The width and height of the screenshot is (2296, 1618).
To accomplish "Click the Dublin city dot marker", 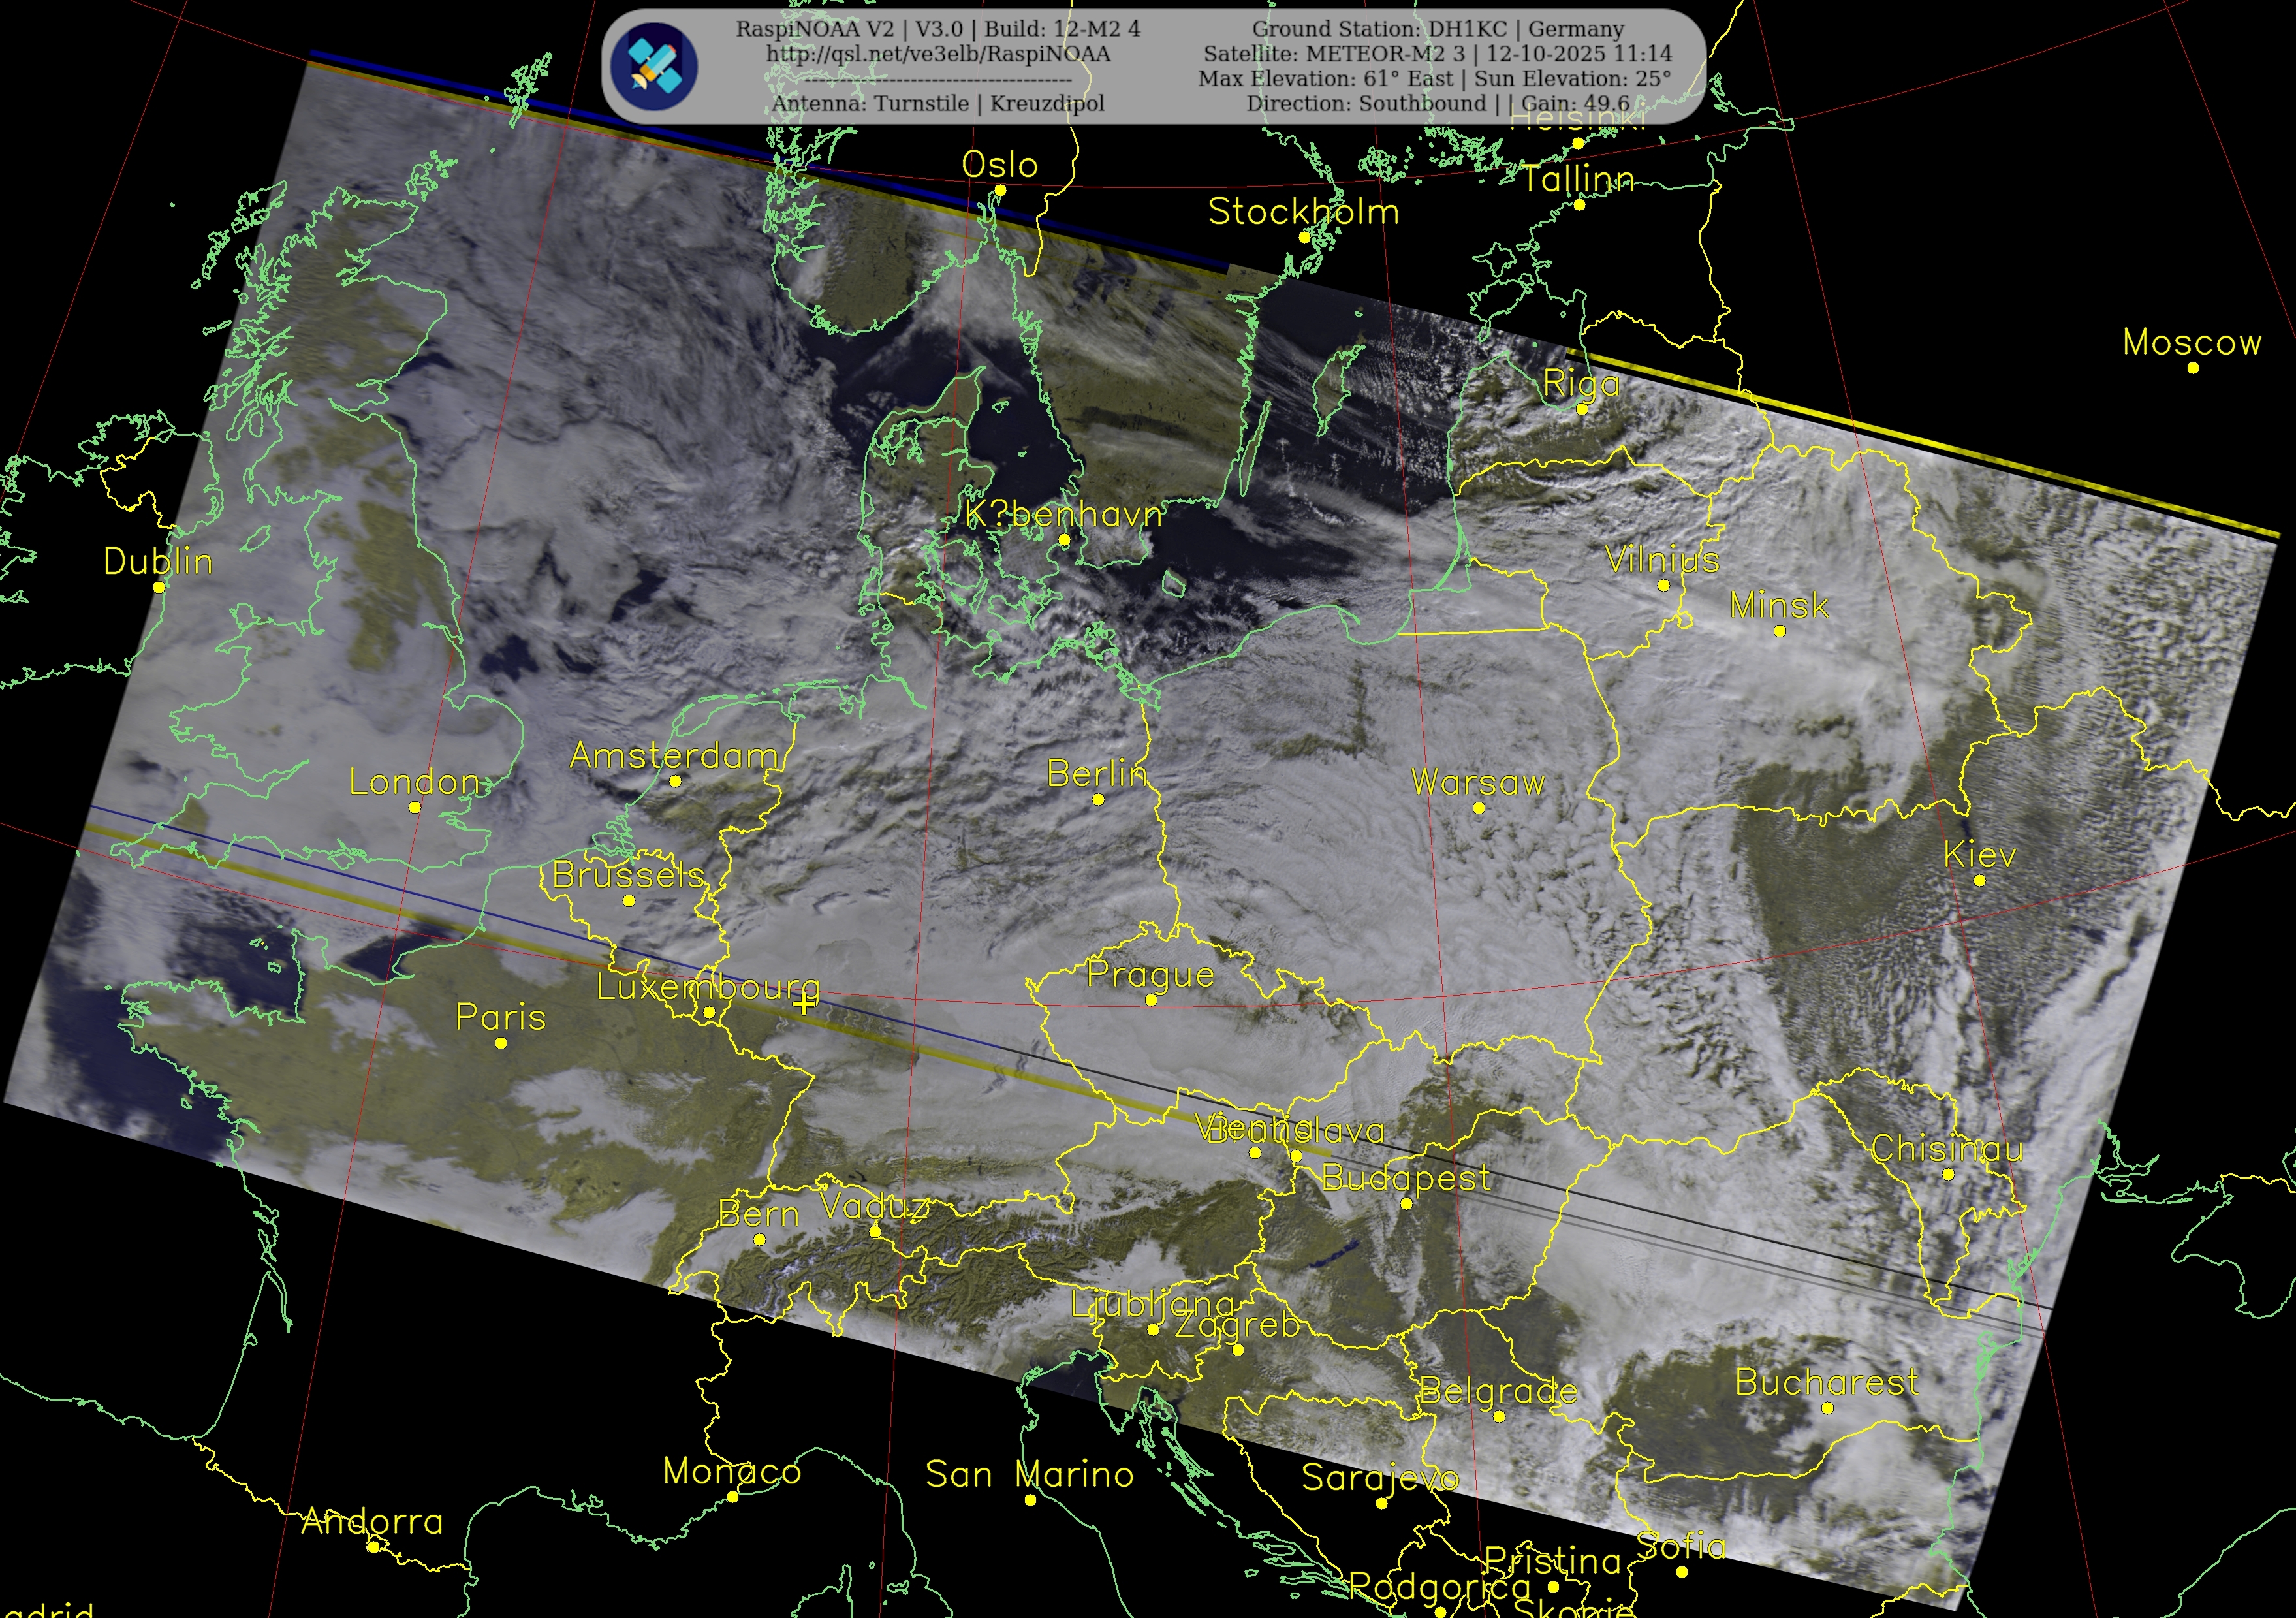I will point(159,587).
